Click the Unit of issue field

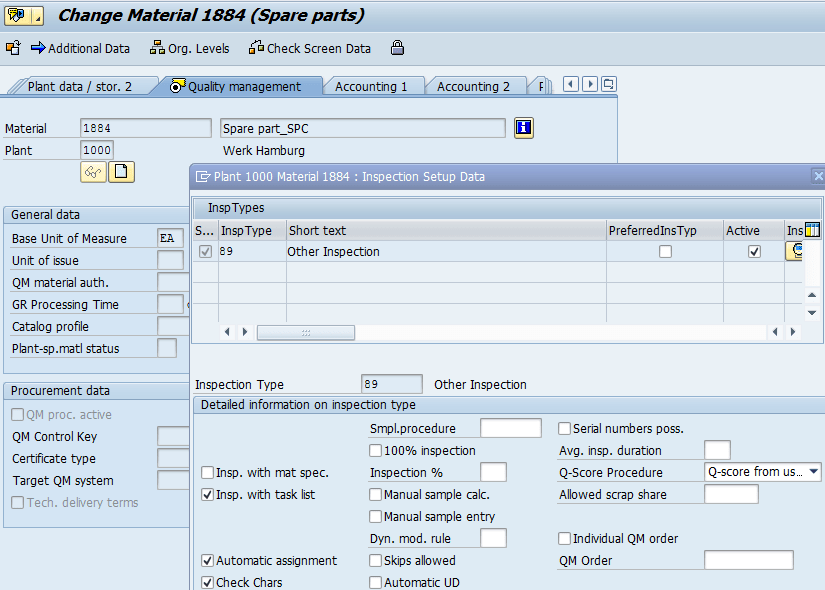[x=170, y=261]
